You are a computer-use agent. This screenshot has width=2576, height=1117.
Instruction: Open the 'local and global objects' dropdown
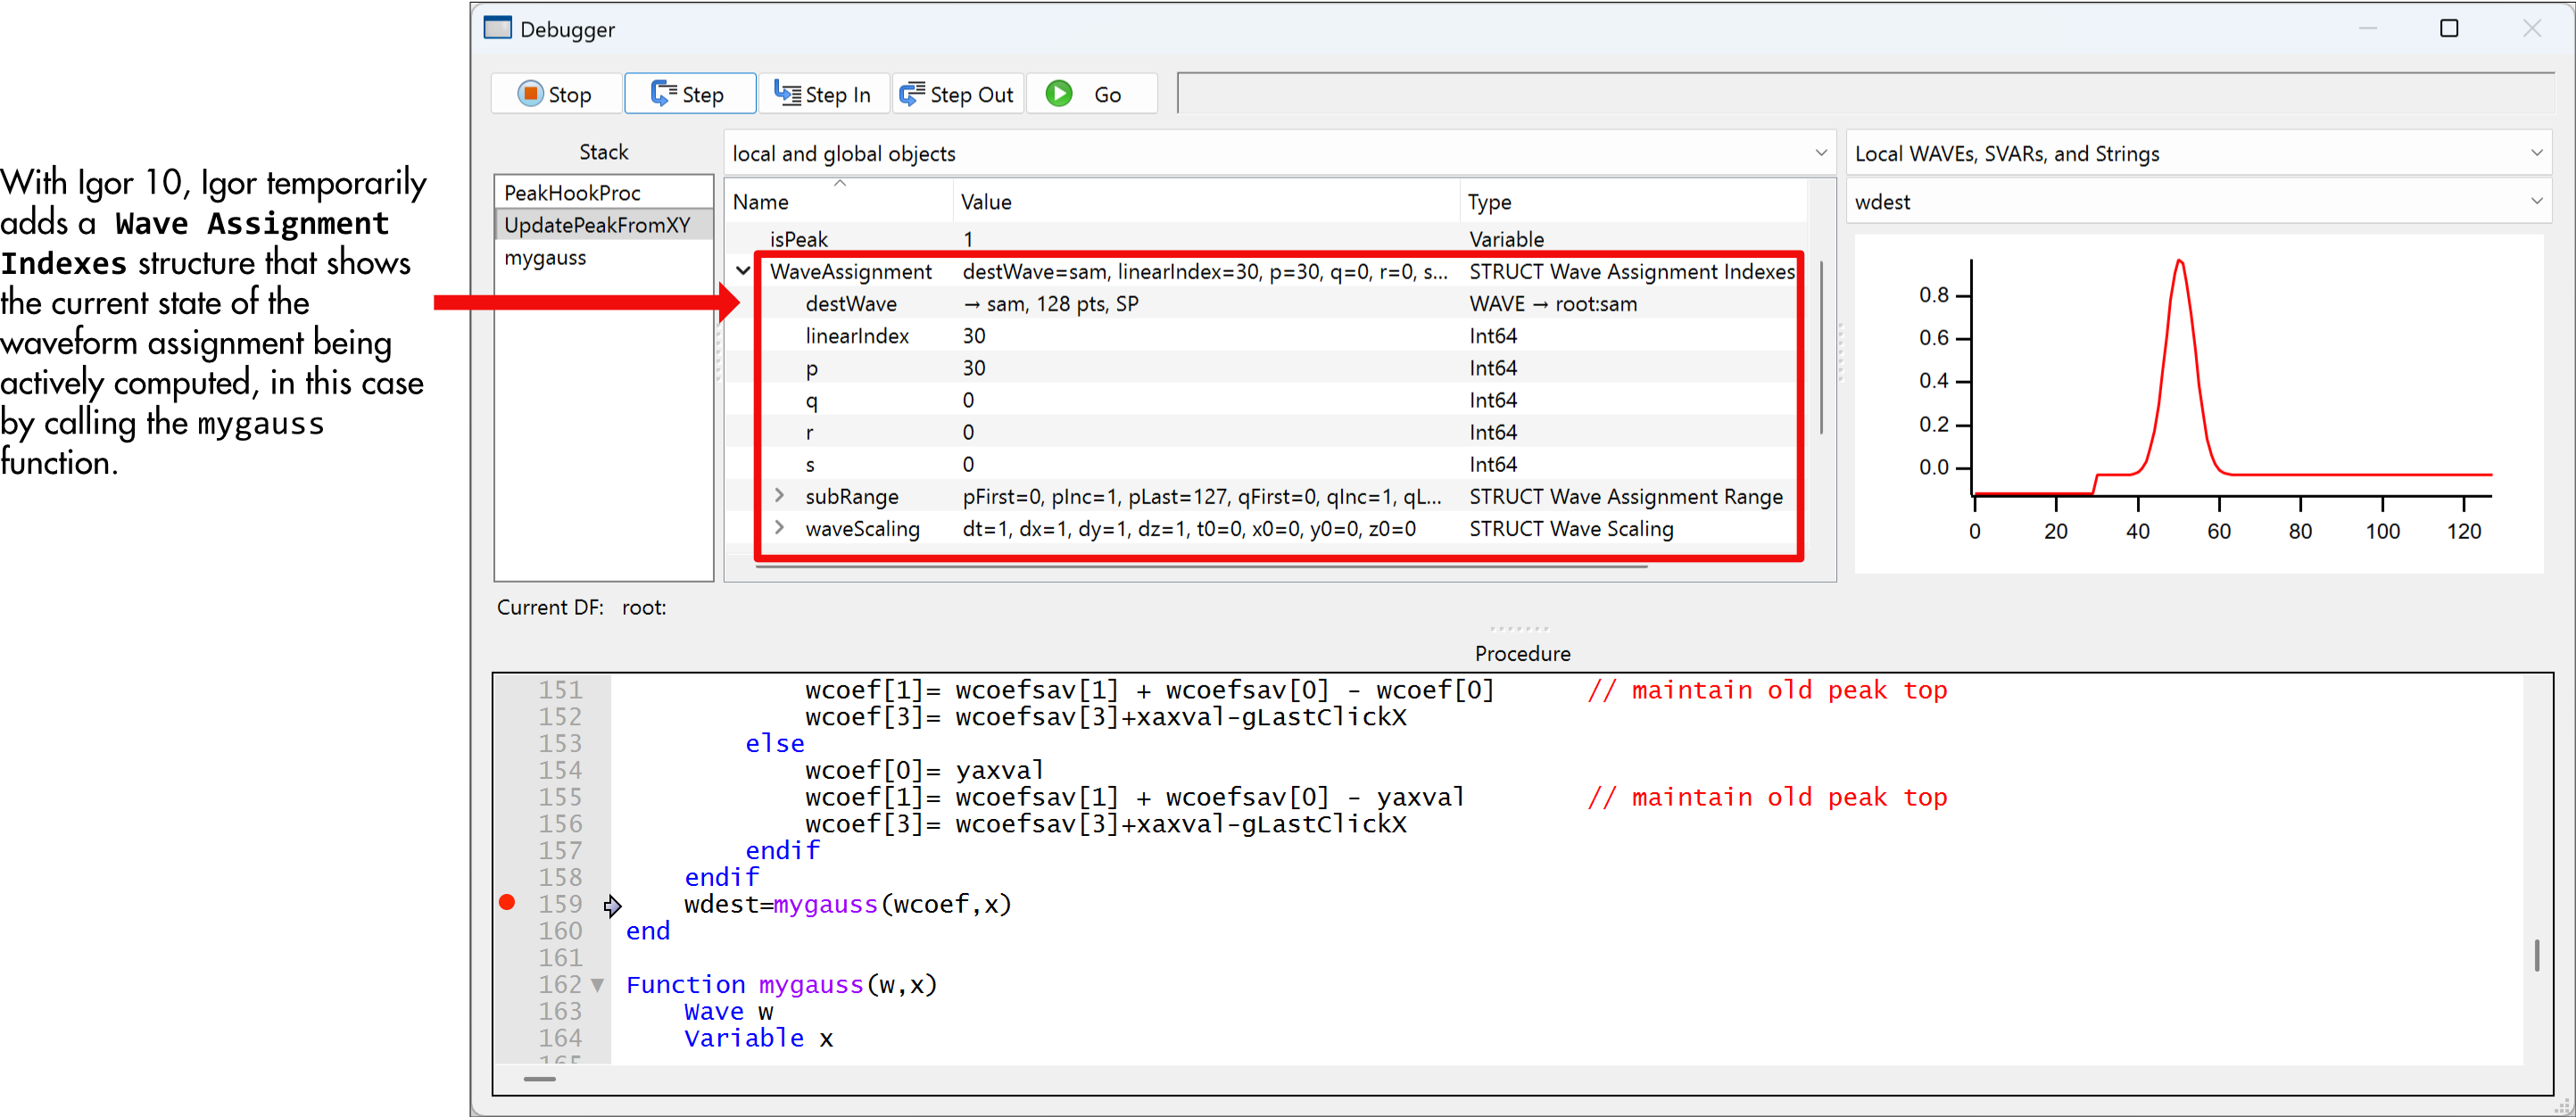1821,152
